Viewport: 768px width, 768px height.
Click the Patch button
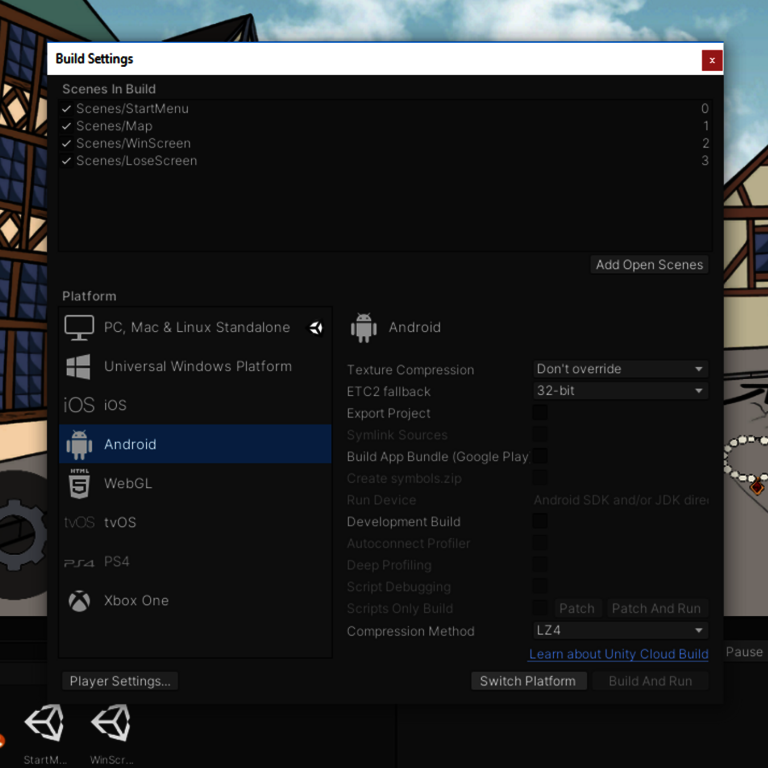click(x=577, y=609)
